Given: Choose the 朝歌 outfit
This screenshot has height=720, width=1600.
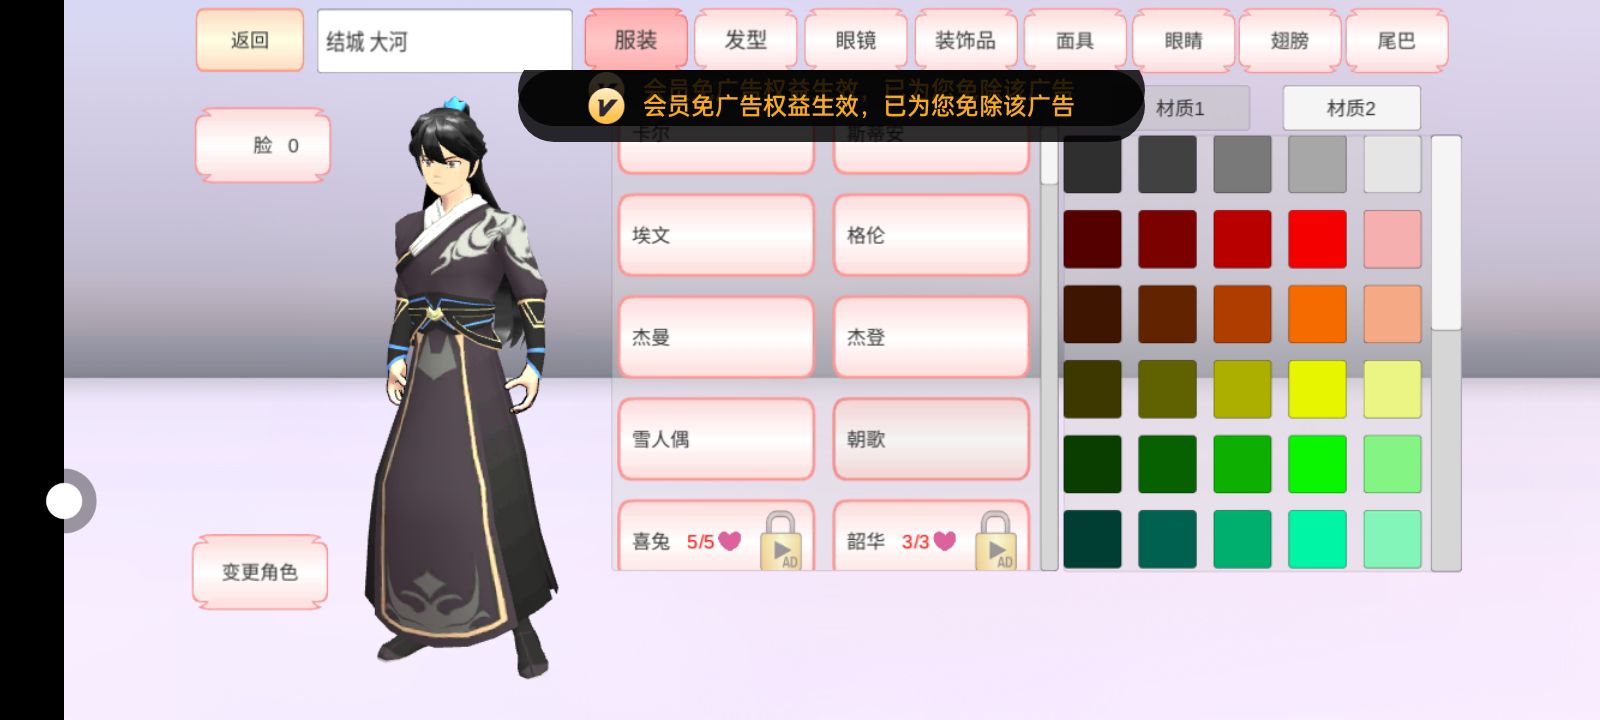Looking at the screenshot, I should [x=931, y=438].
